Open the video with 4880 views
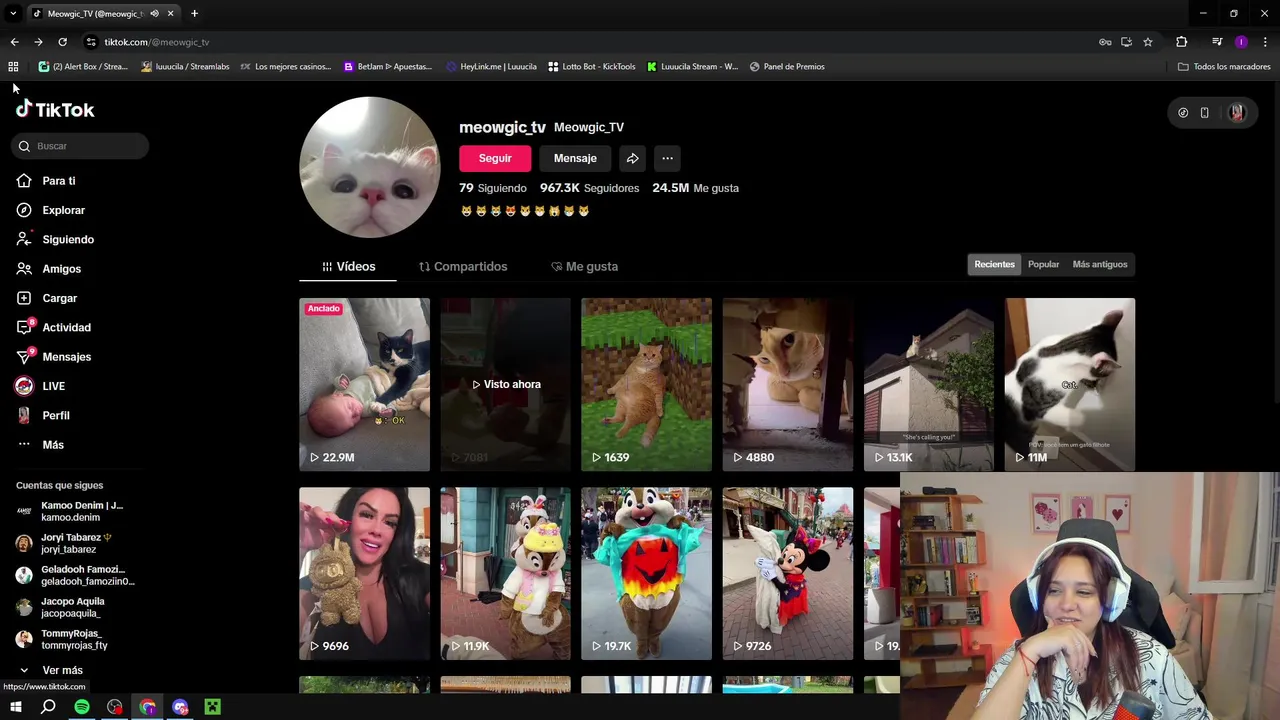This screenshot has height=720, width=1280. pyautogui.click(x=788, y=384)
